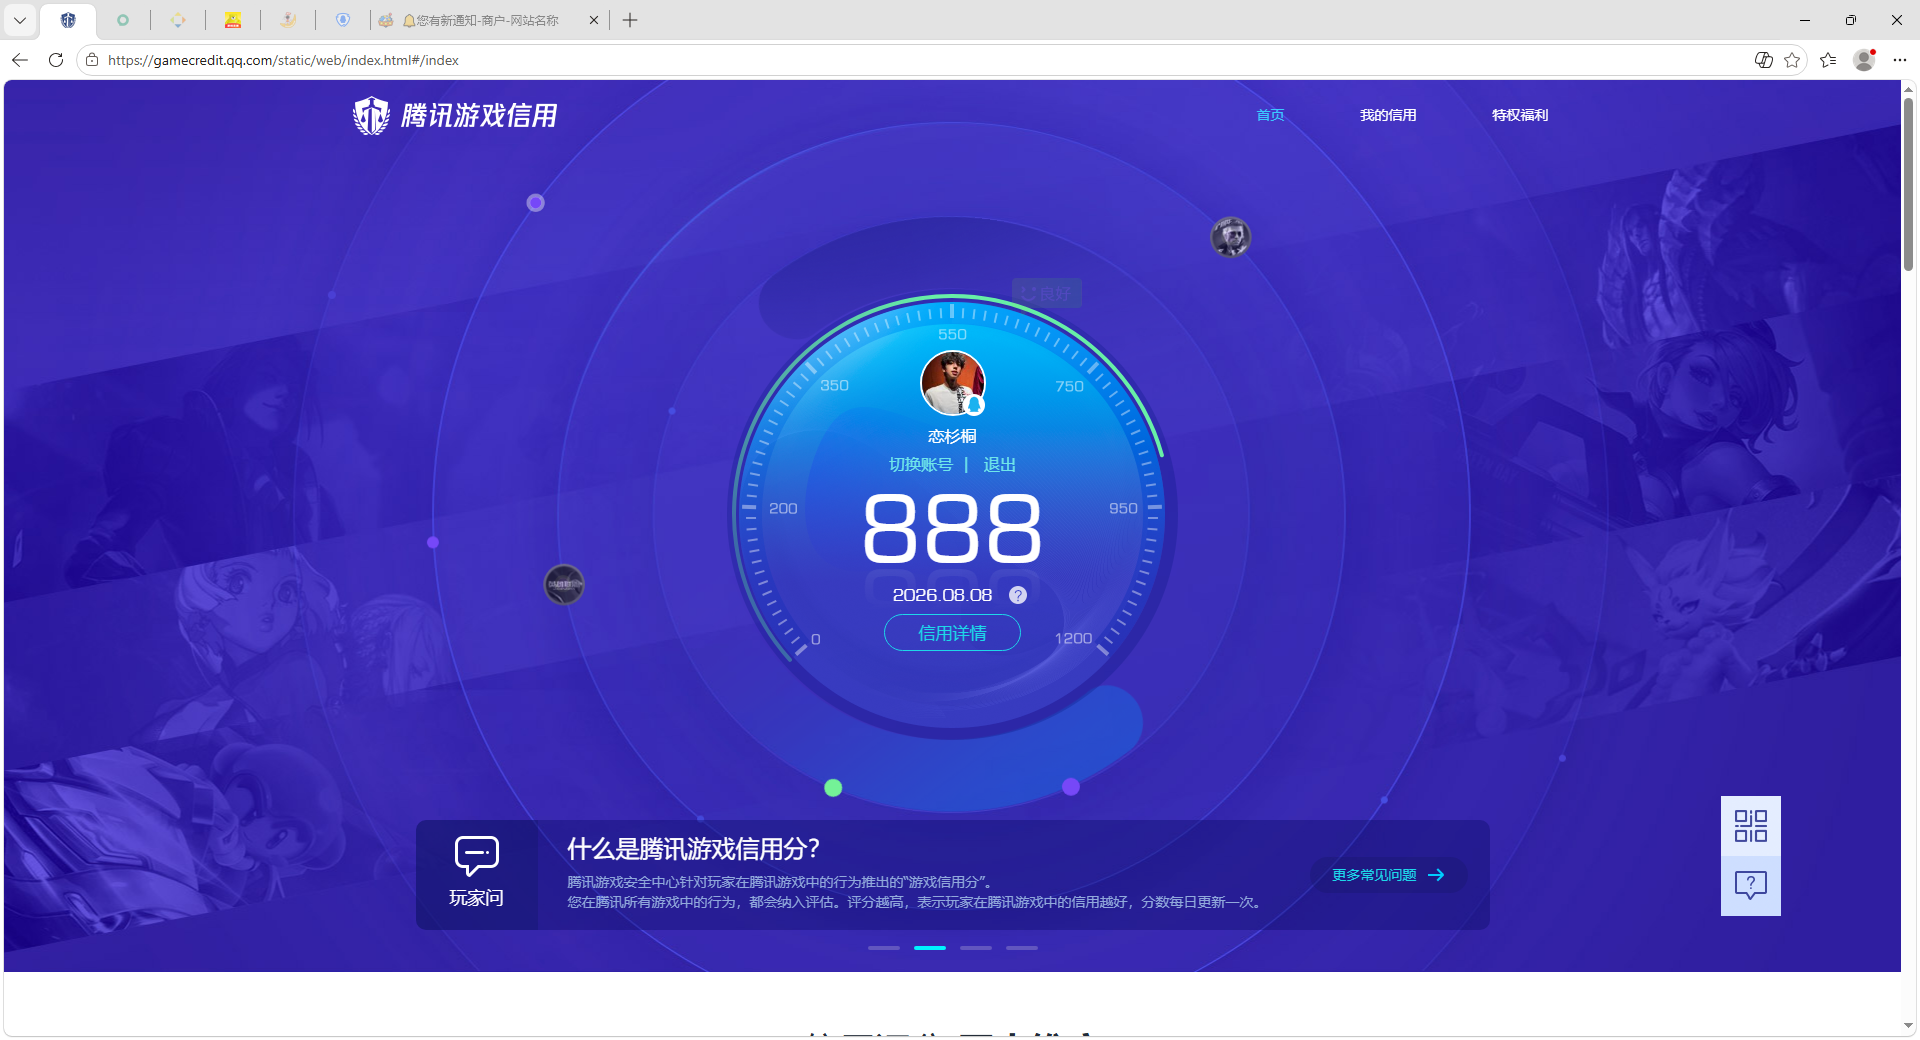This screenshot has width=1920, height=1040.
Task: Switch to the yellow icon browser tab
Action: tap(233, 20)
